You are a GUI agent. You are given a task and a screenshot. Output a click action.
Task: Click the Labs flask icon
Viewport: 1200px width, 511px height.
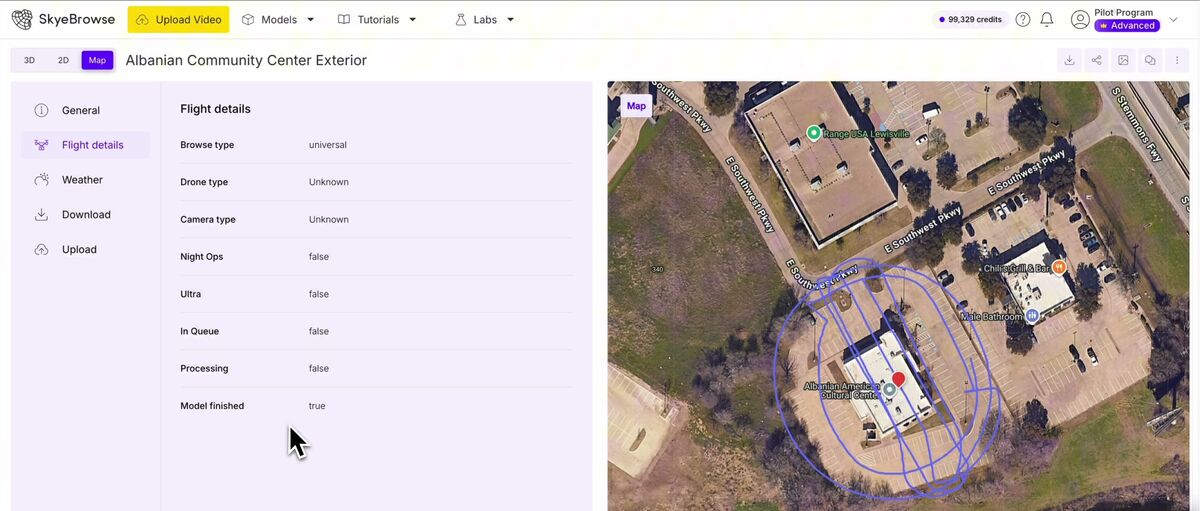click(x=461, y=19)
